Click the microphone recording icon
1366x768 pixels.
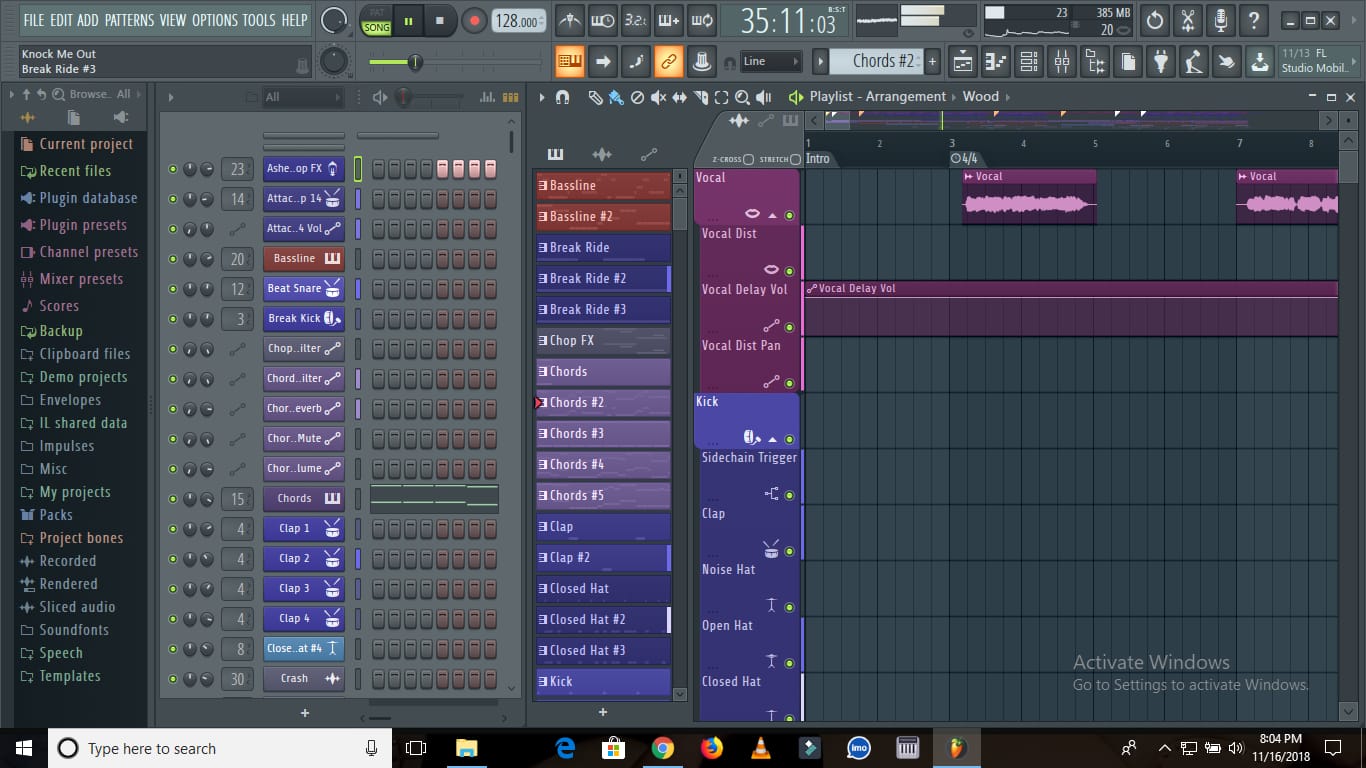tap(1220, 20)
